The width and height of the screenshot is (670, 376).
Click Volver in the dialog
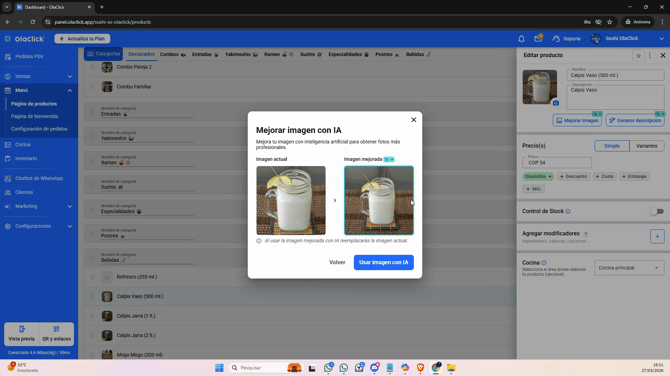click(x=337, y=262)
